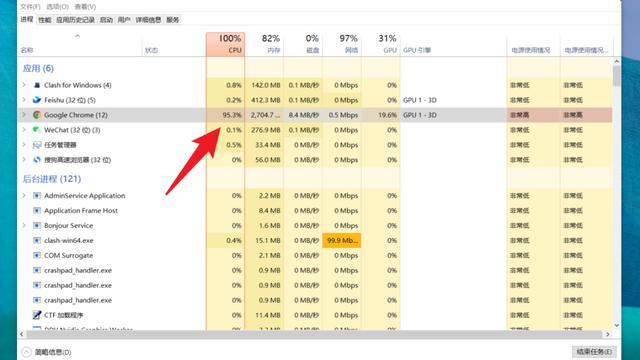Screen dimensions: 640x360
Task: Sort by the GPU percentage column header
Action: click(381, 44)
